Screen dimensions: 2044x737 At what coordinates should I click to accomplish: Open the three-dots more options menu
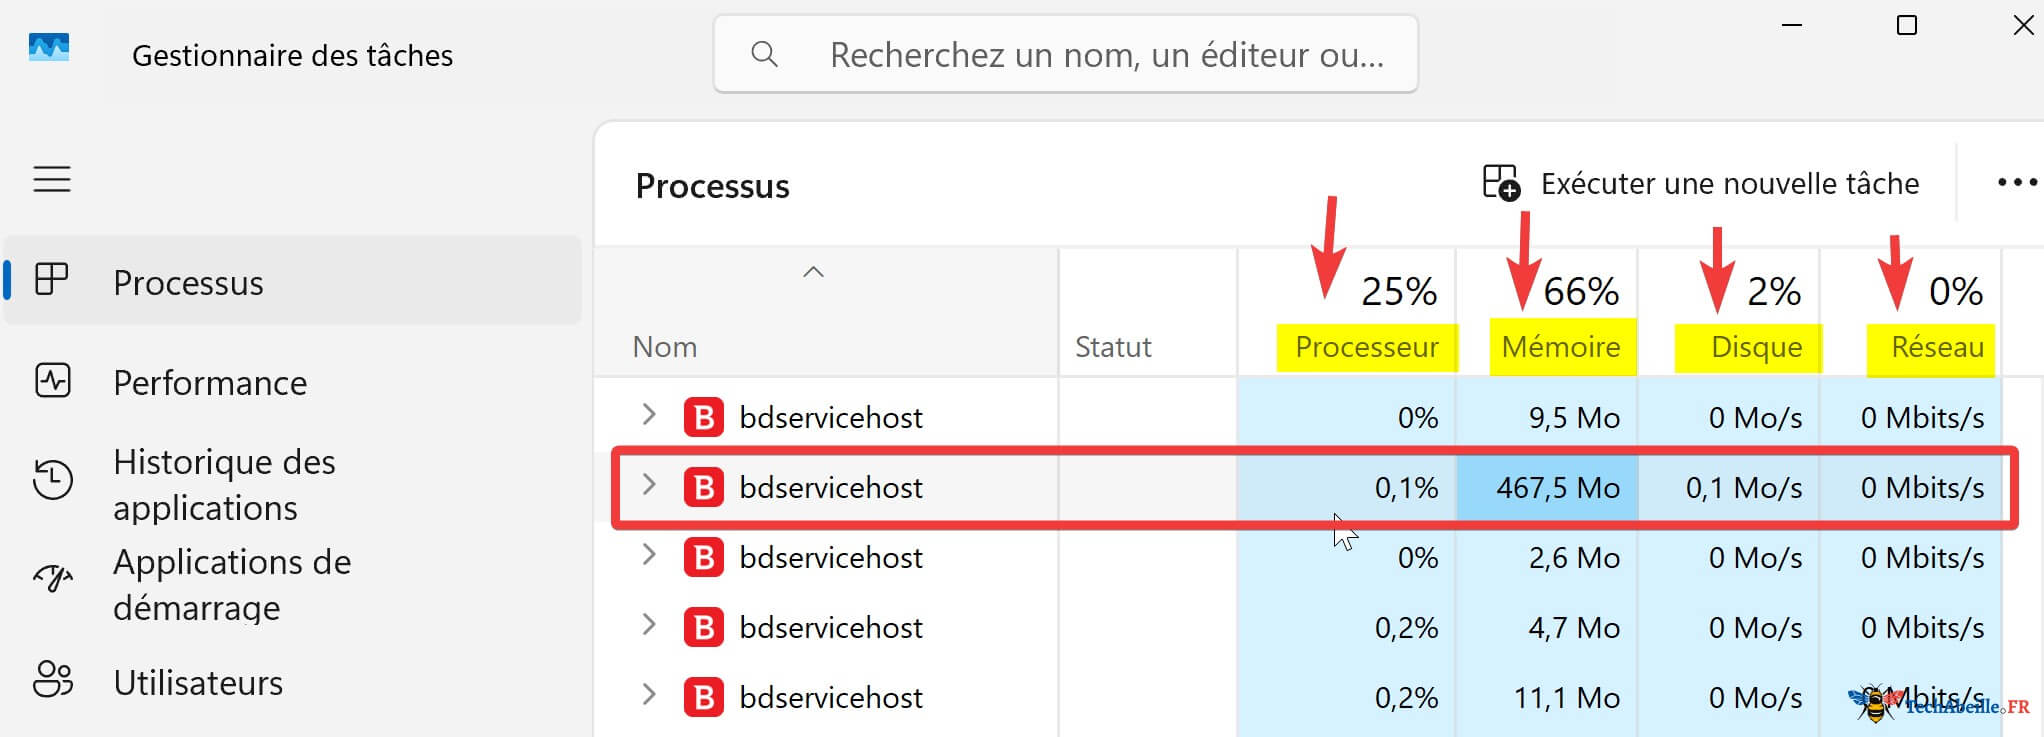point(2016,182)
